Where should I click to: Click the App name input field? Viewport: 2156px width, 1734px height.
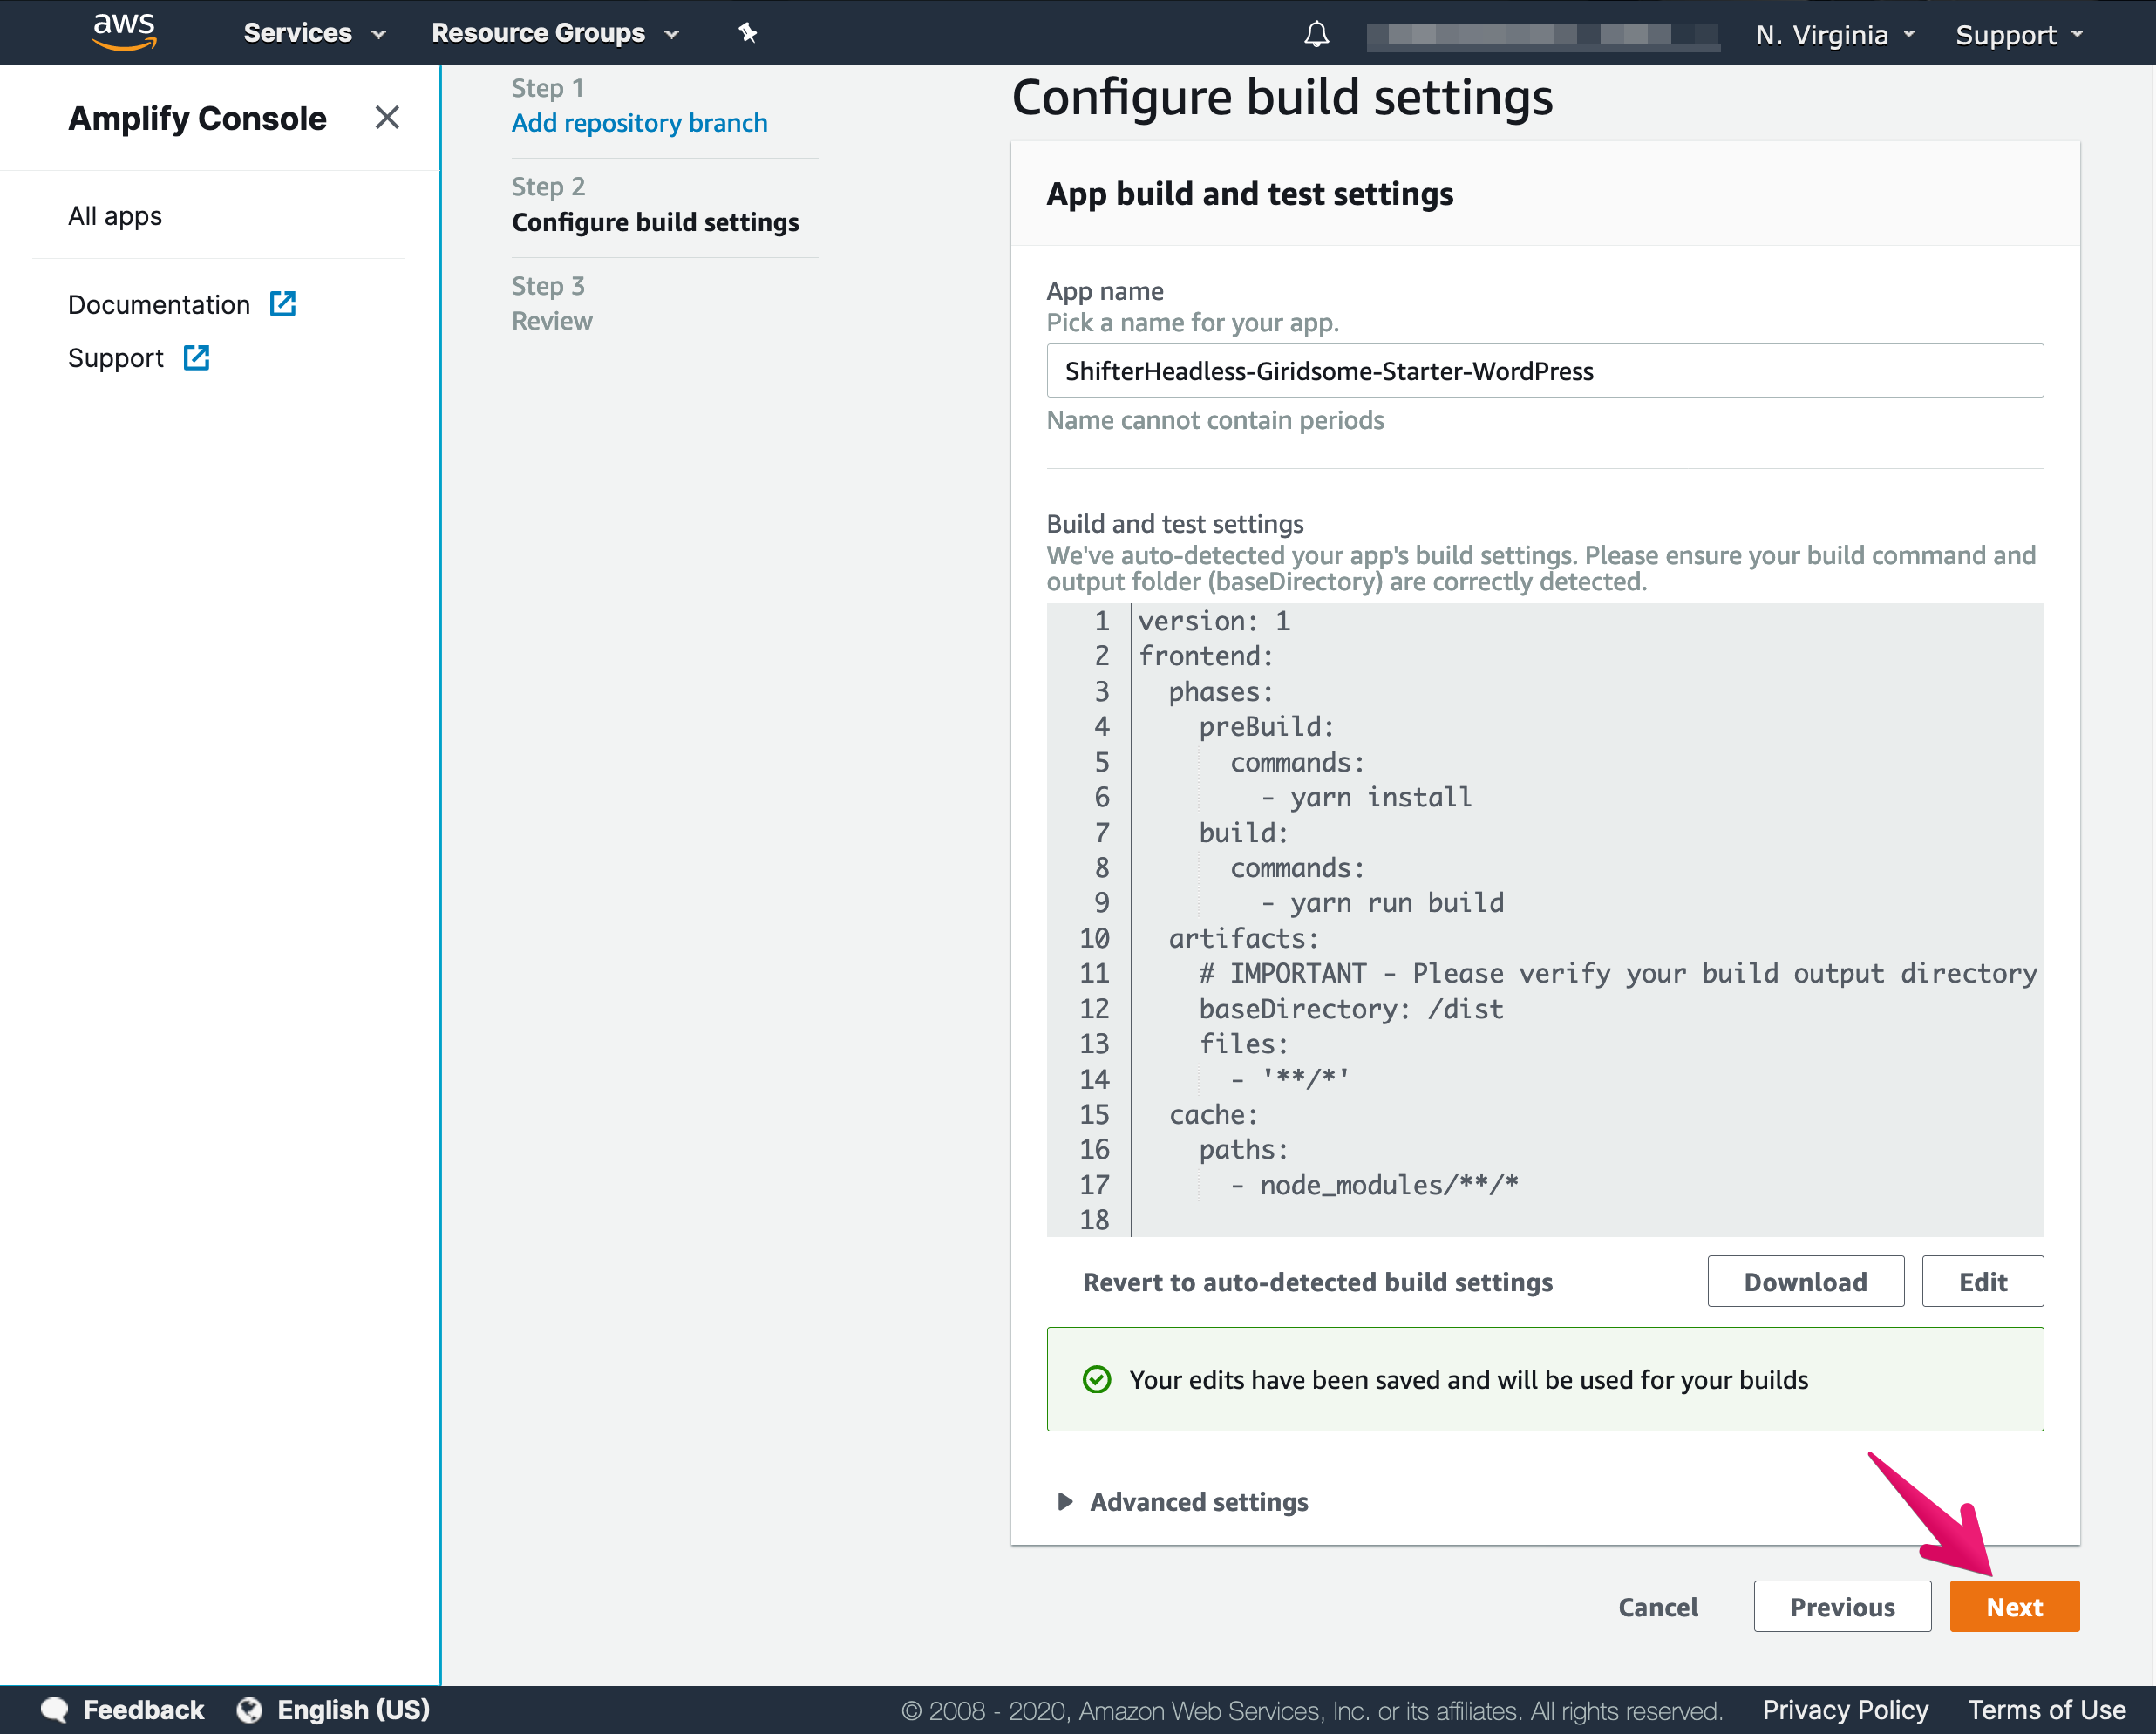1544,371
